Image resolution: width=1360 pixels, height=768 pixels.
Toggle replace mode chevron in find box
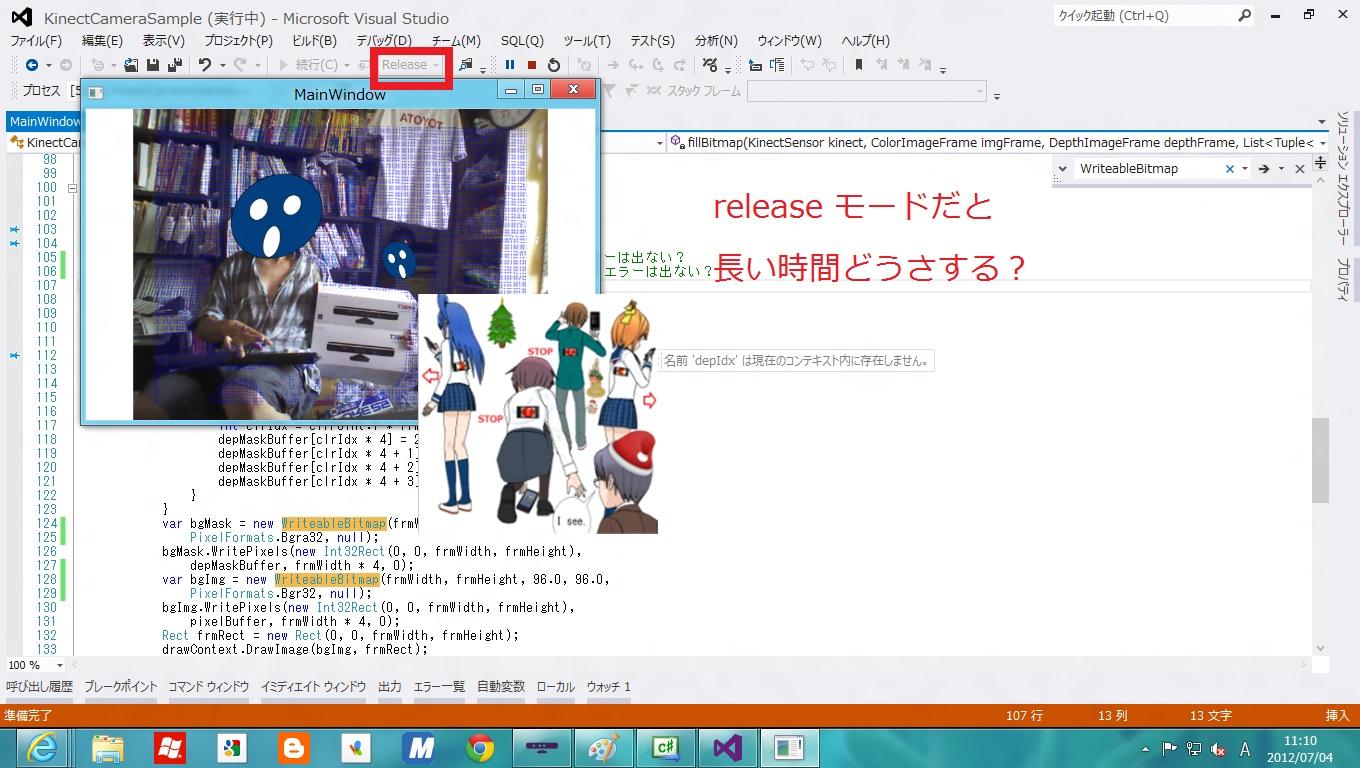click(1064, 169)
